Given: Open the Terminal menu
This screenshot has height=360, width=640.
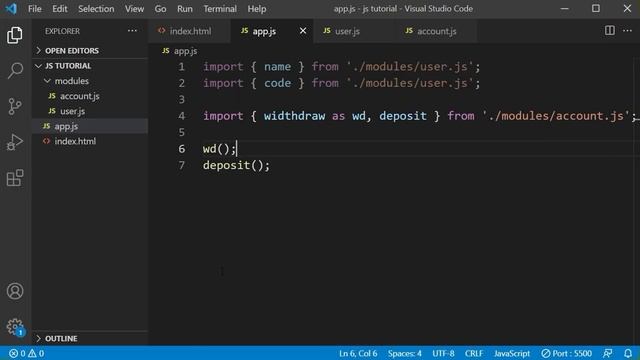Looking at the screenshot, I should [220, 9].
